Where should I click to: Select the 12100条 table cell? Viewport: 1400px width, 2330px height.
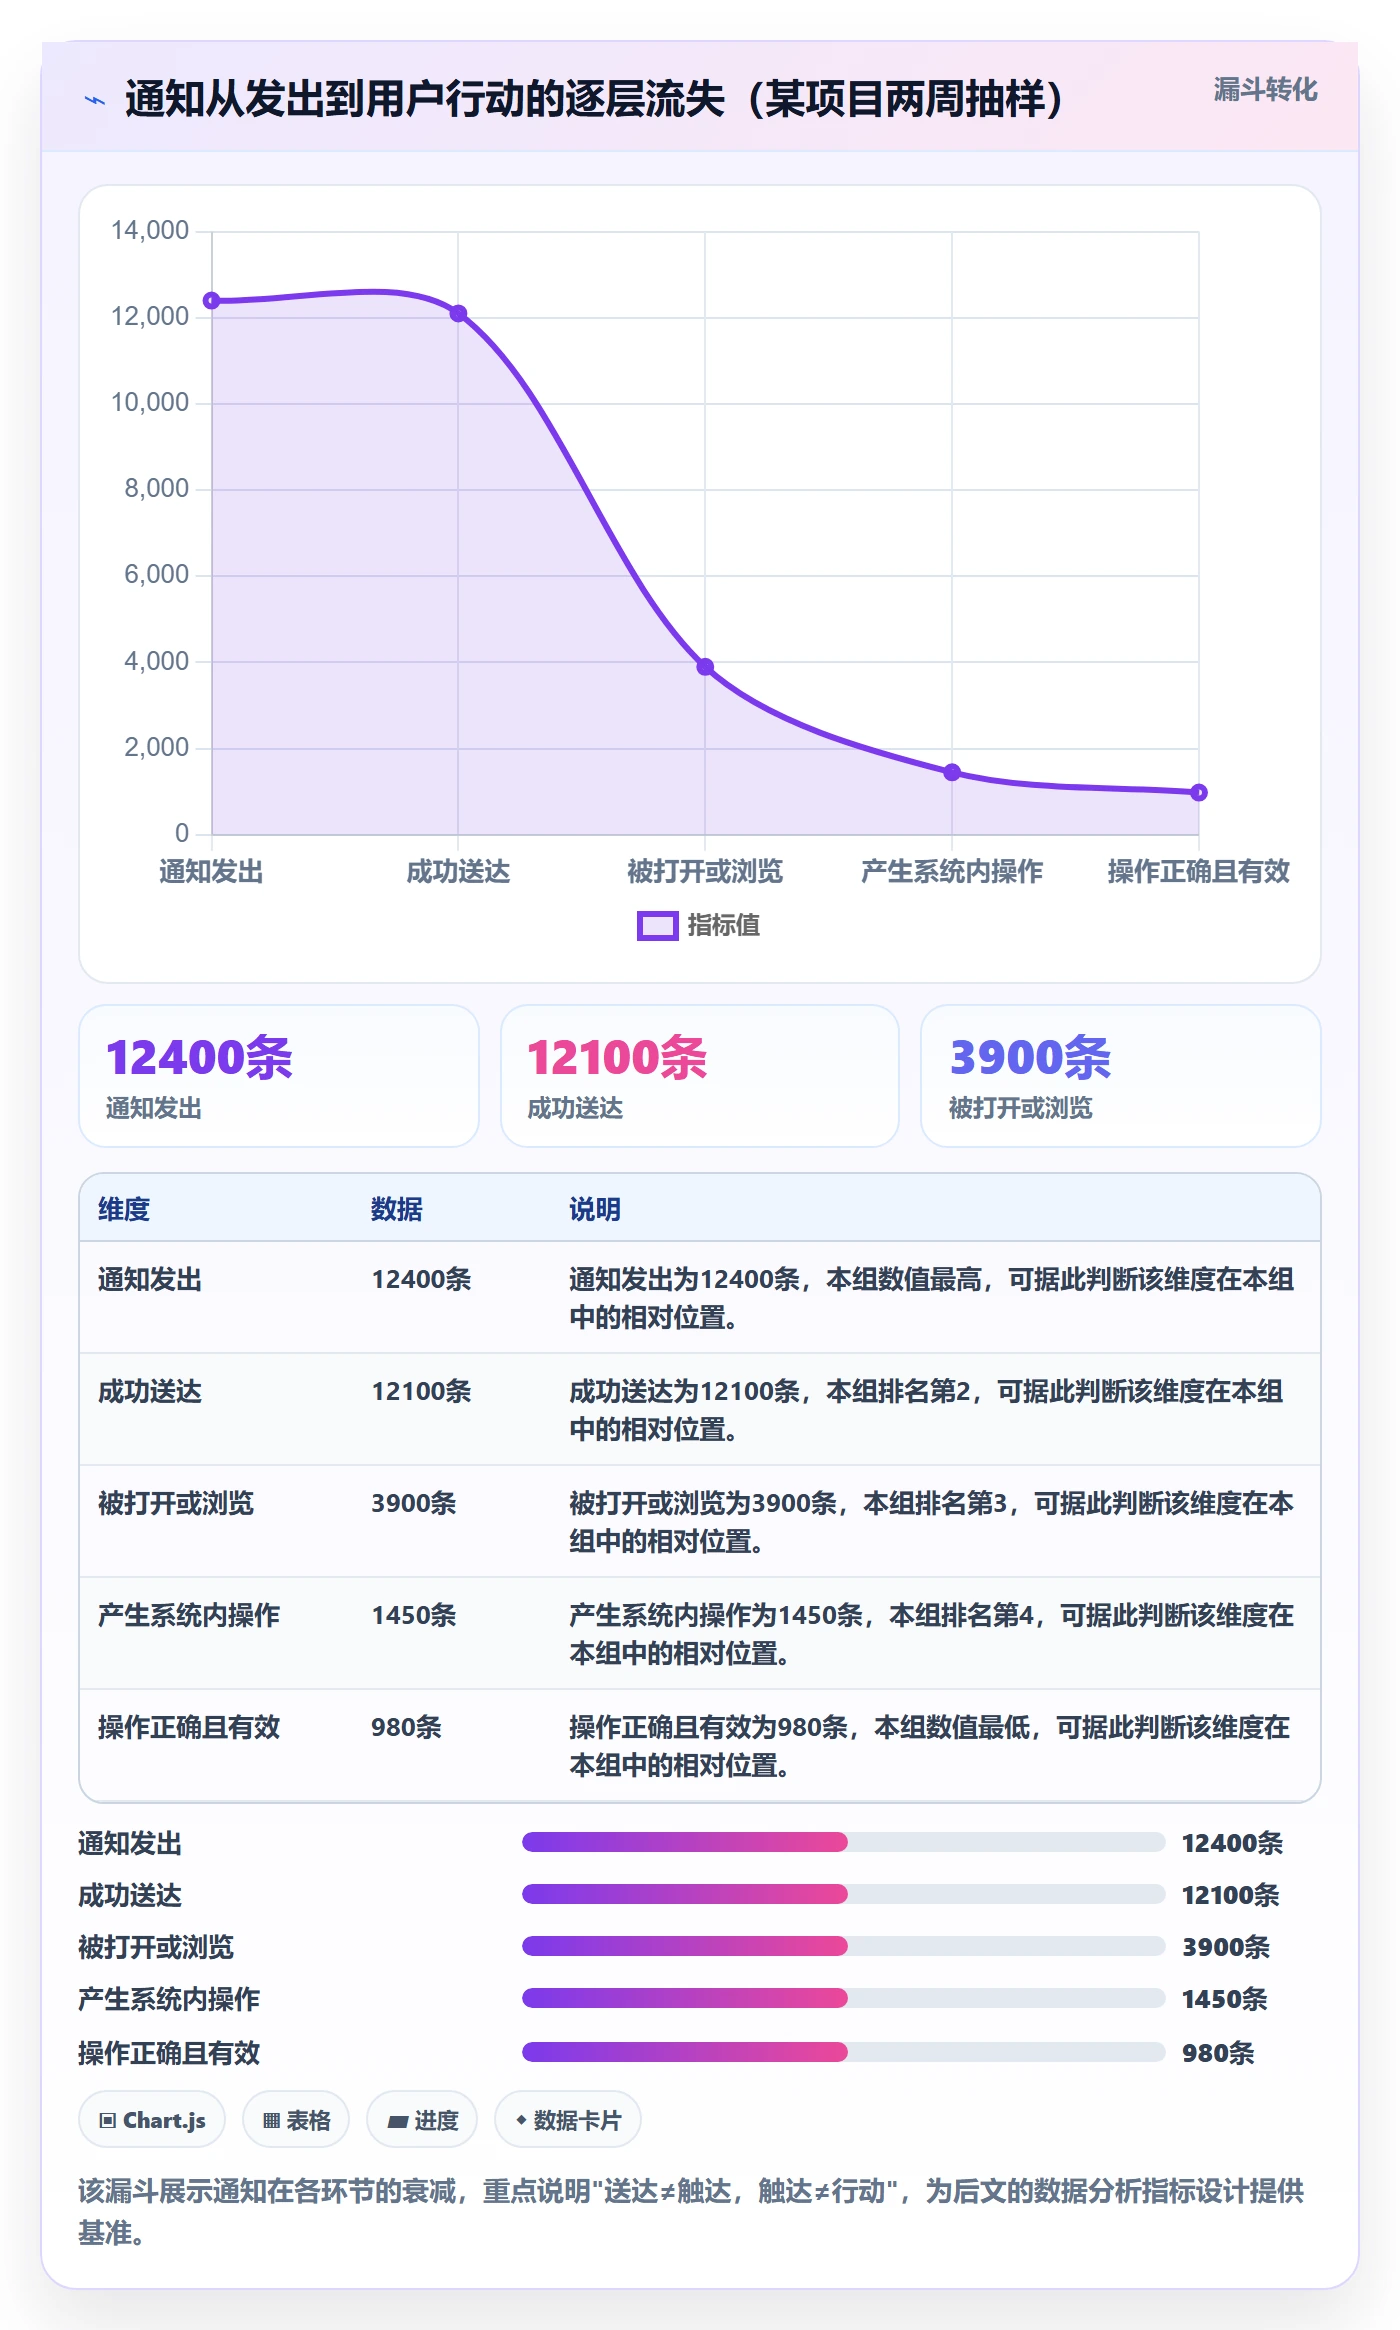pyautogui.click(x=421, y=1391)
